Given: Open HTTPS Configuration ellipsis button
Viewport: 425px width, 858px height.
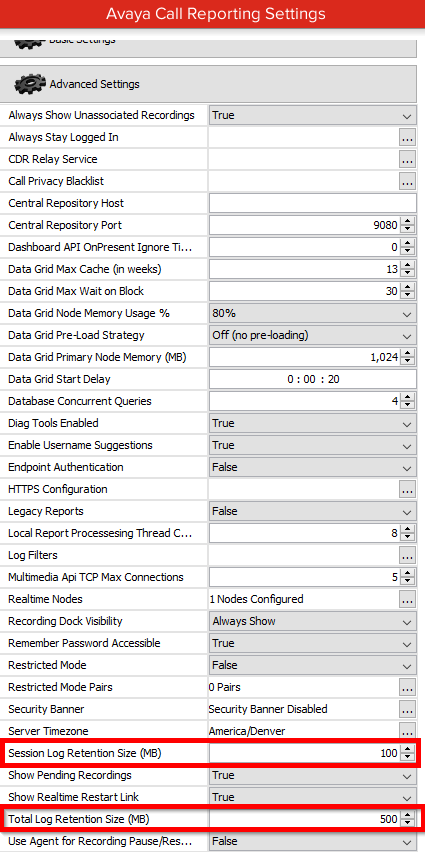Looking at the screenshot, I should click(407, 489).
